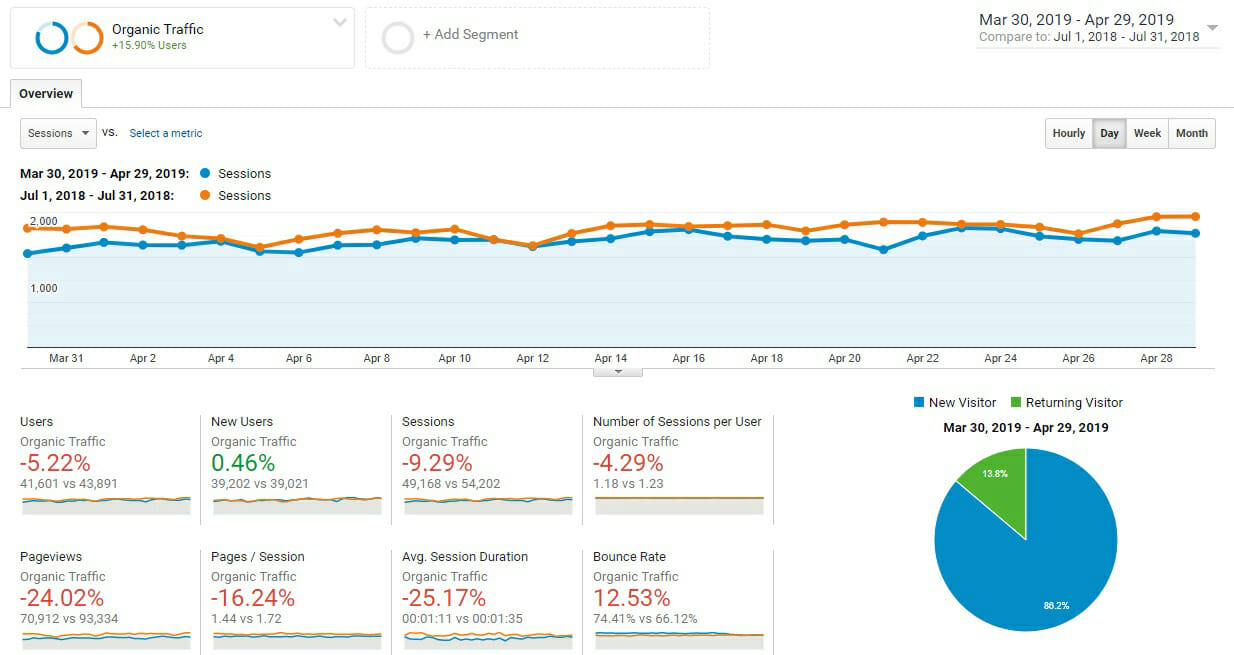Expand the Sessions metric dropdown
Screen dimensions: 1234x655
click(58, 133)
